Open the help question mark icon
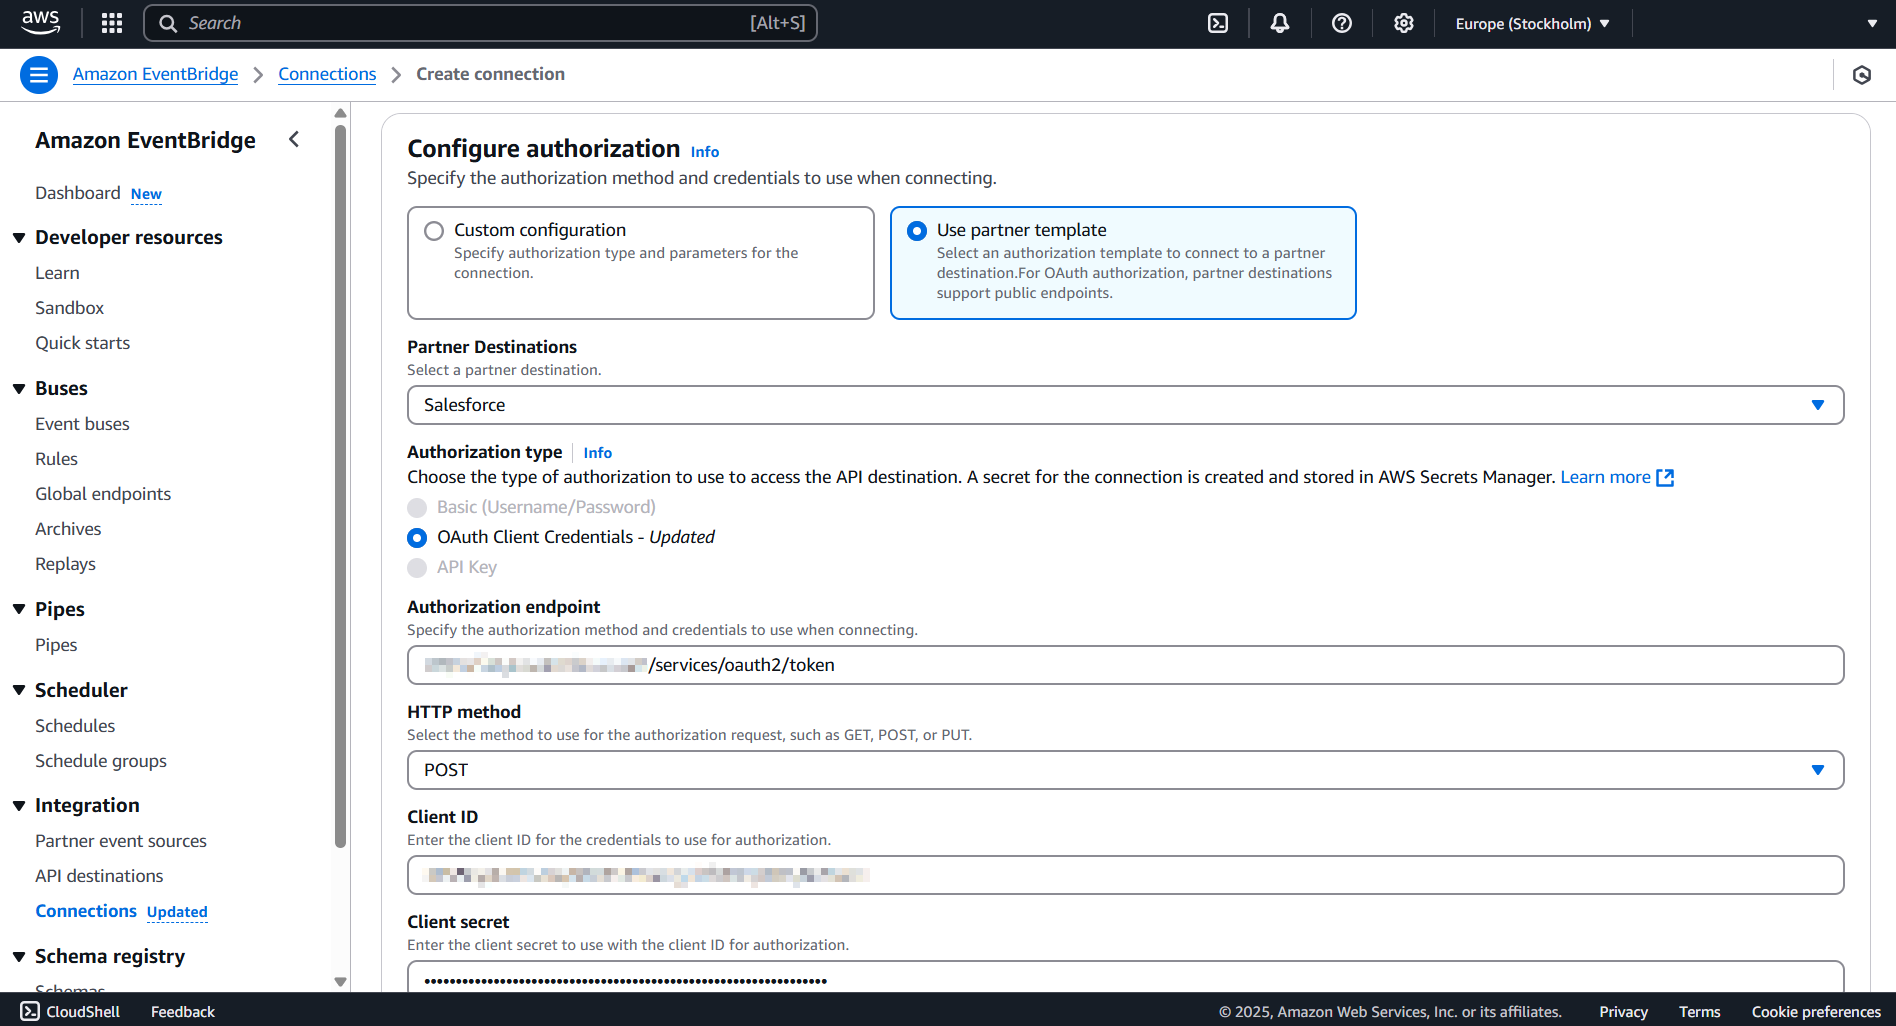The image size is (1896, 1026). point(1342,23)
